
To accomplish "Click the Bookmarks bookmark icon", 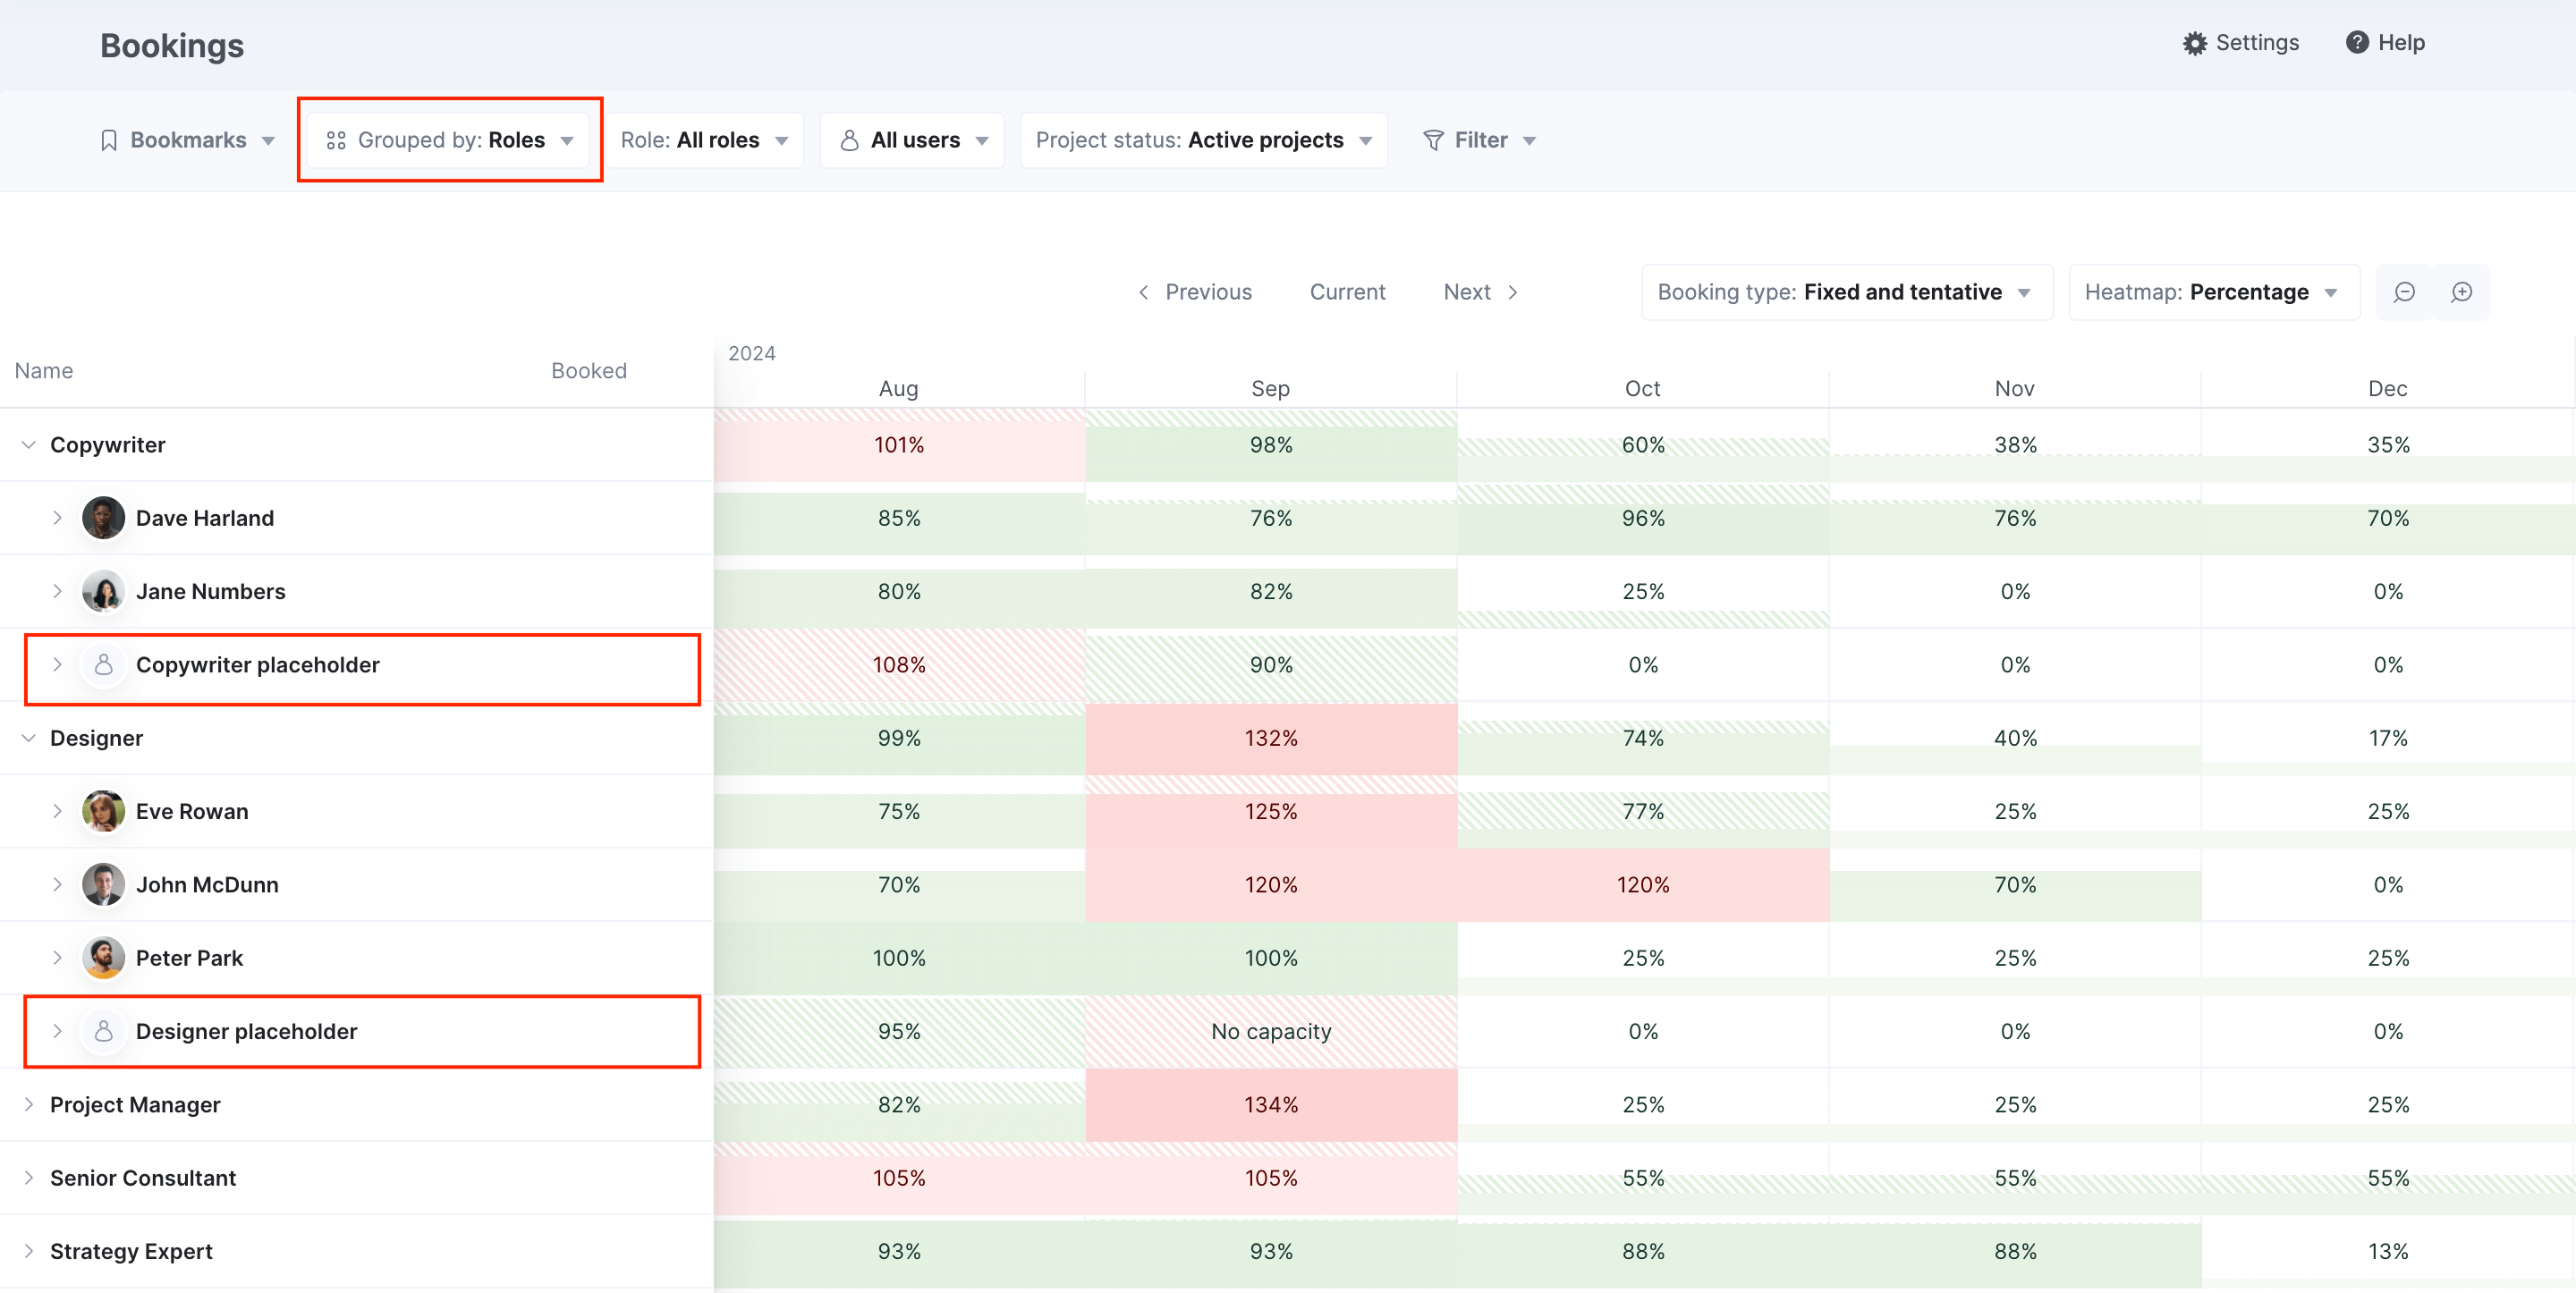I will click(110, 140).
